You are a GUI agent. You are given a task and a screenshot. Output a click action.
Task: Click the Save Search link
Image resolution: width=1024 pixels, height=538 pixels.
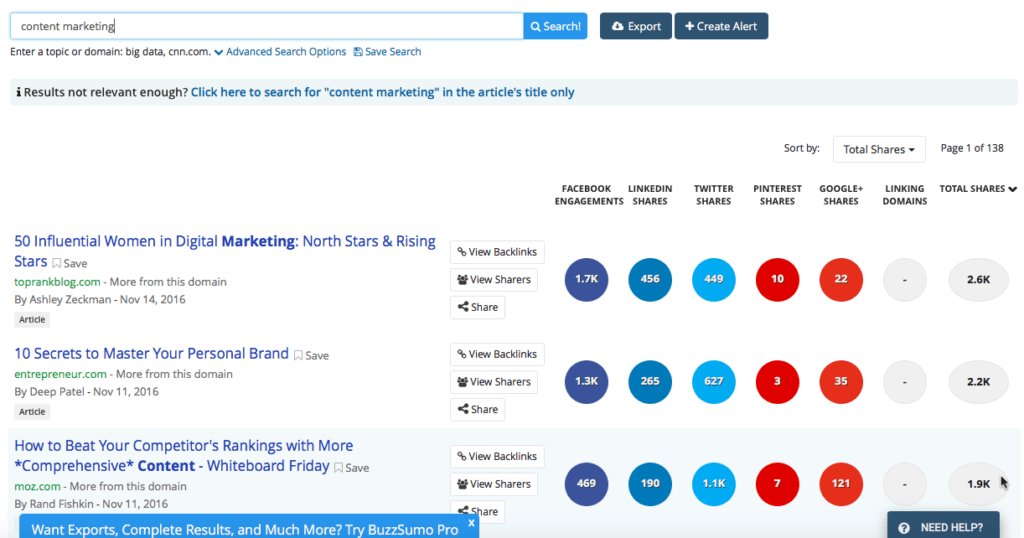click(387, 52)
